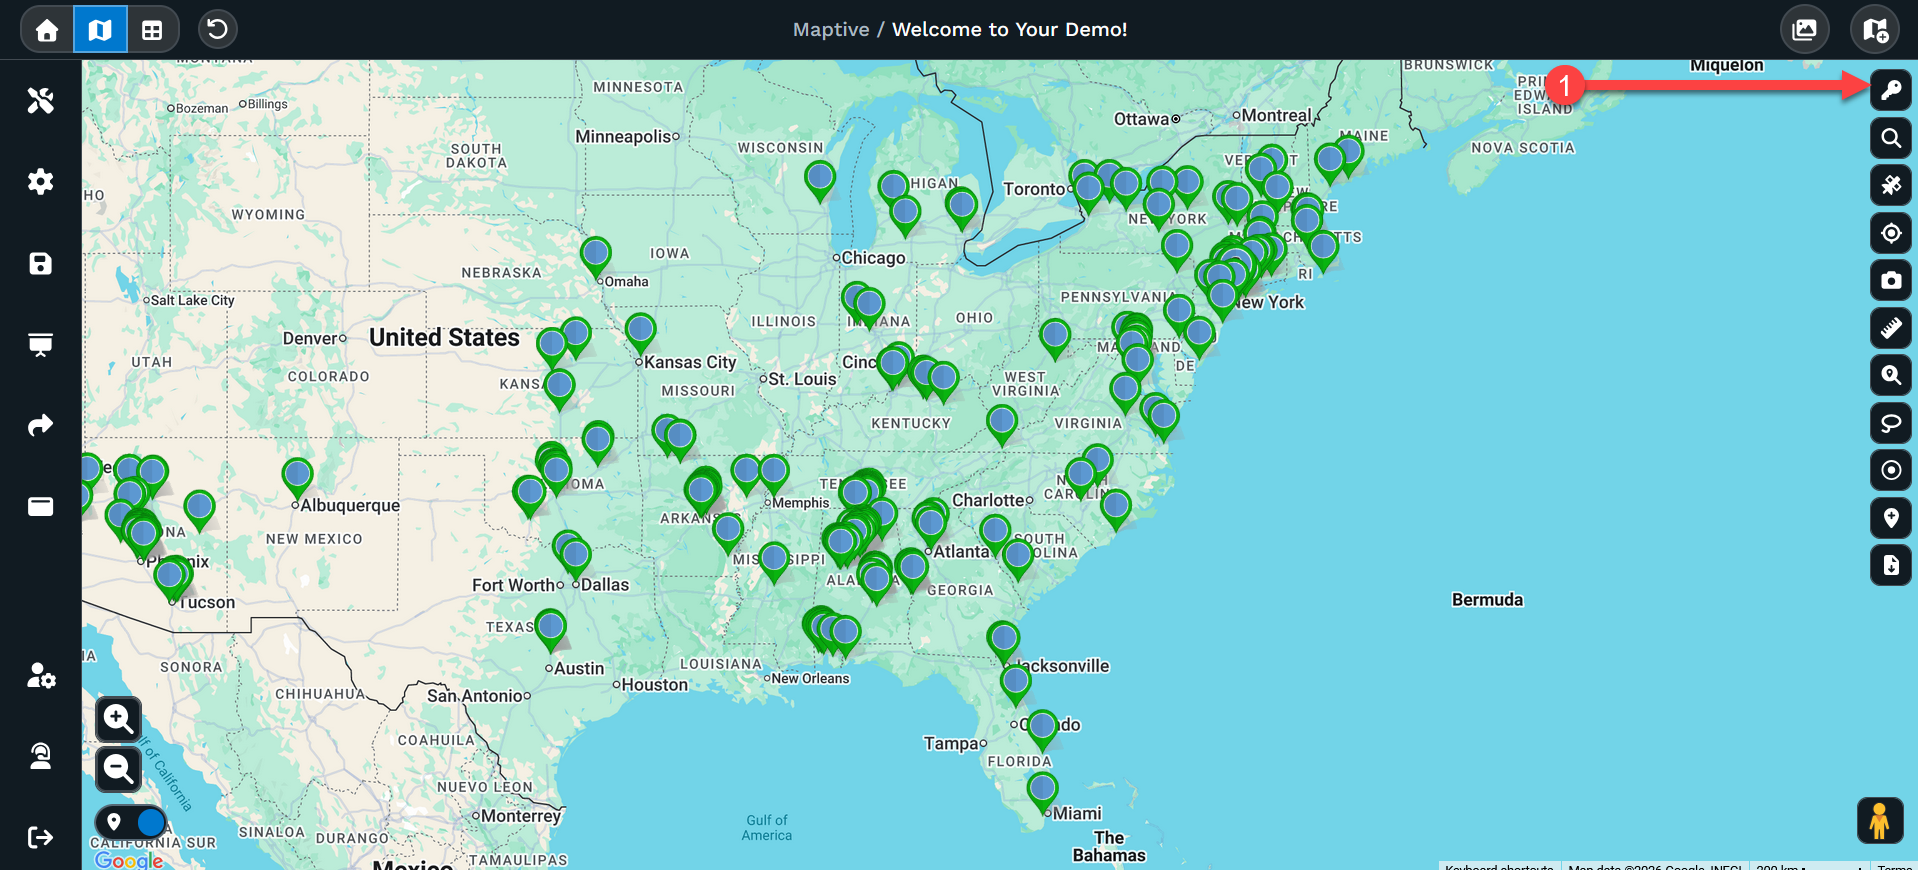This screenshot has height=870, width=1918.
Task: Click the export file download icon
Action: (1890, 565)
